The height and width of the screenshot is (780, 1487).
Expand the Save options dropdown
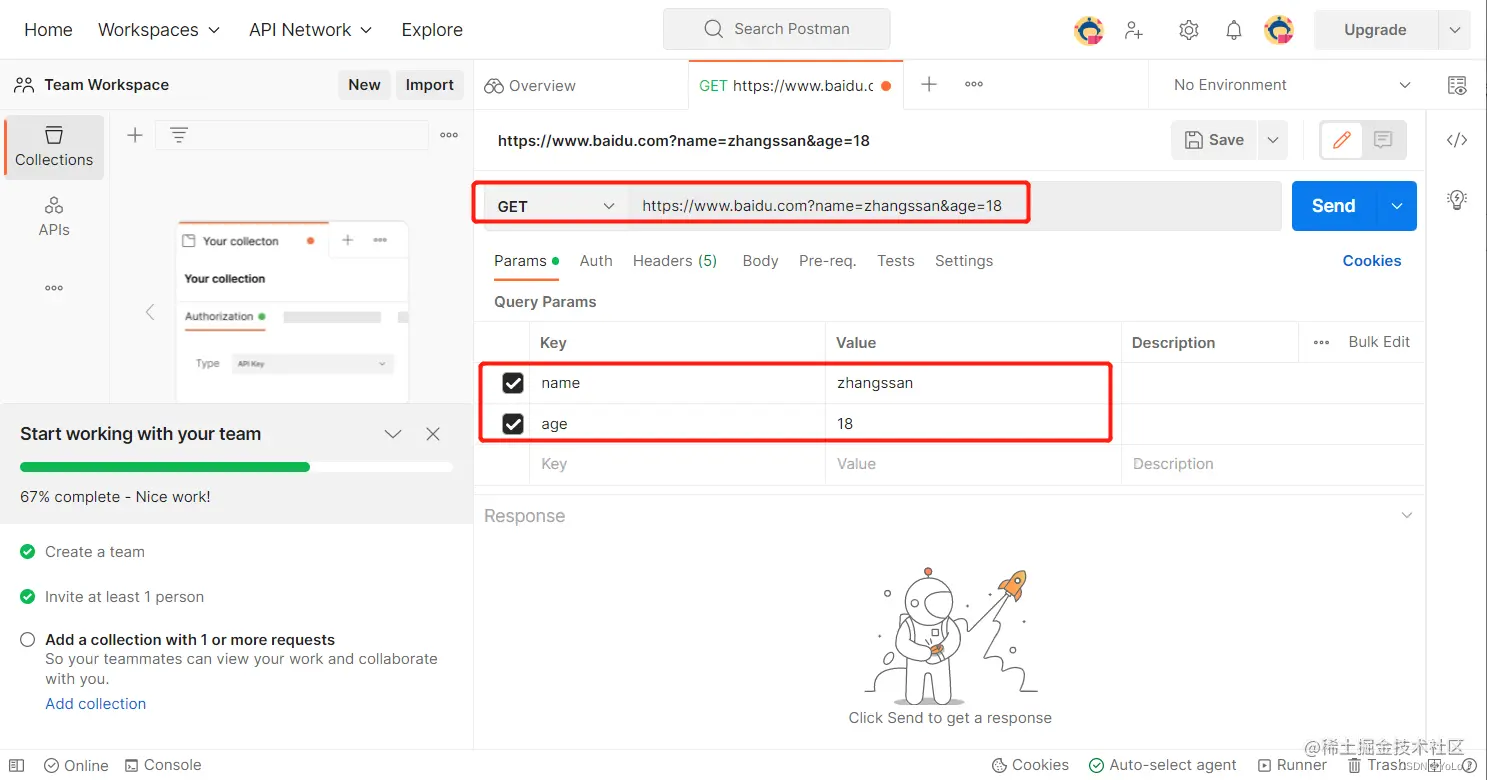pyautogui.click(x=1273, y=140)
